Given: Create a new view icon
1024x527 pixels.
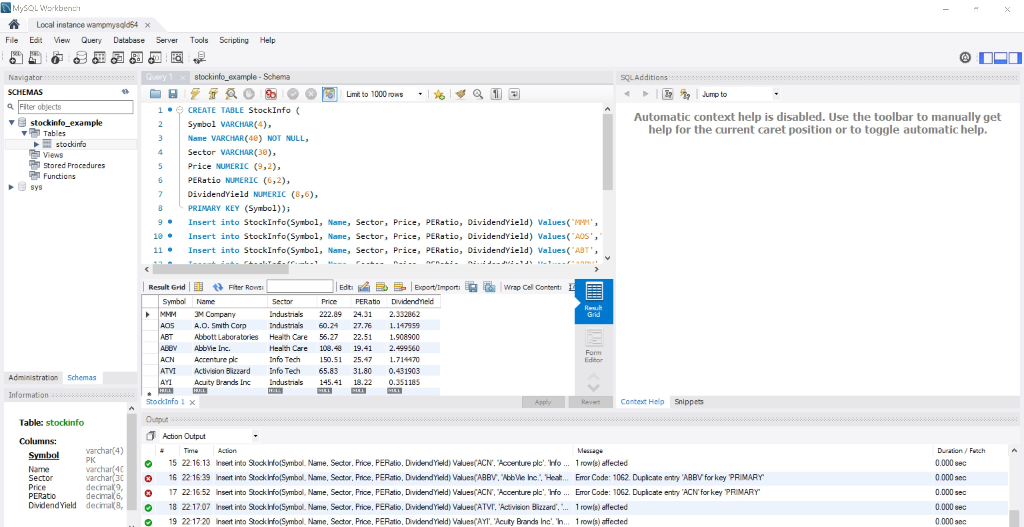Looking at the screenshot, I should [x=118, y=57].
